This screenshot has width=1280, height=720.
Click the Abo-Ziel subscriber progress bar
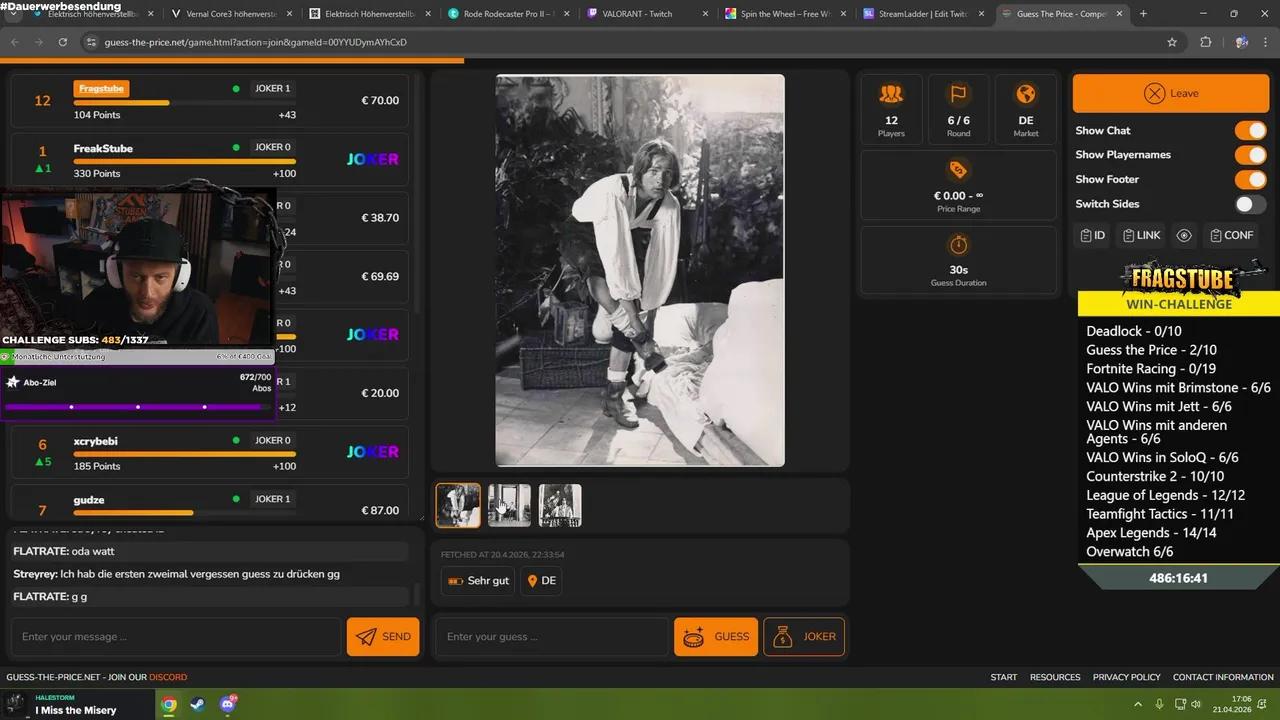138,407
